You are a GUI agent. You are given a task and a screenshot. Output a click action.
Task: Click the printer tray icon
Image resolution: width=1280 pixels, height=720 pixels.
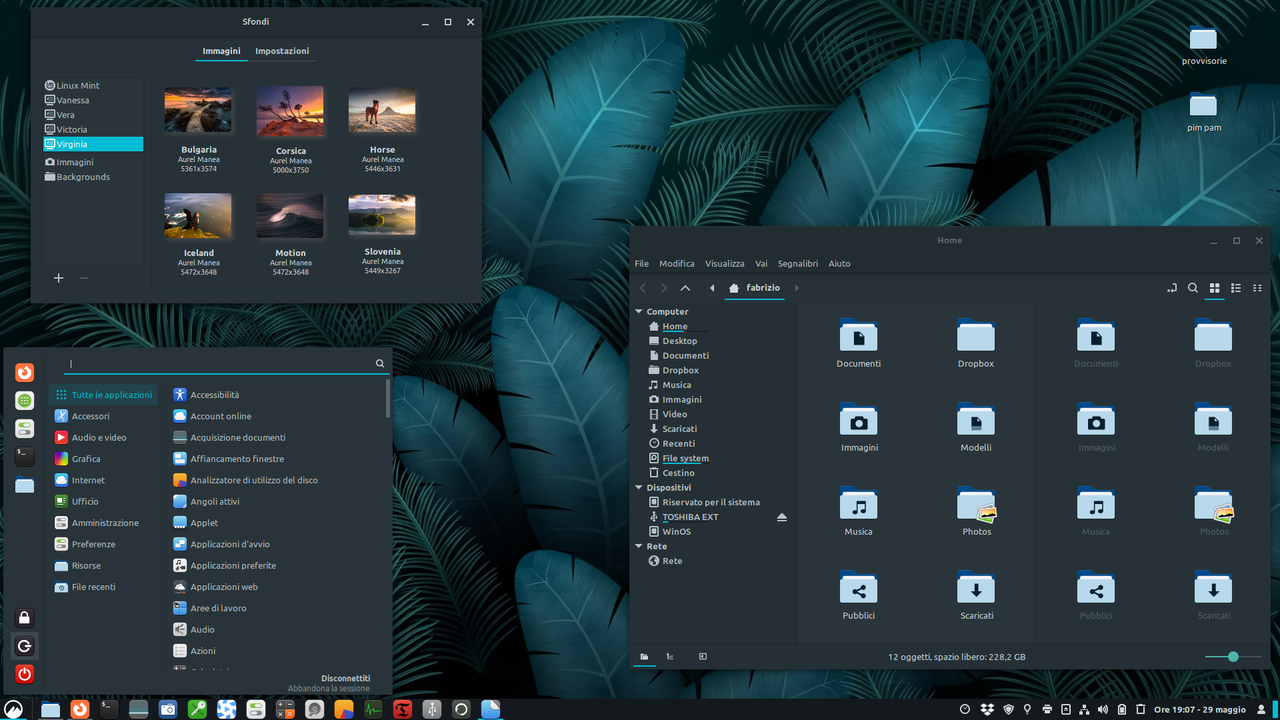point(1046,709)
